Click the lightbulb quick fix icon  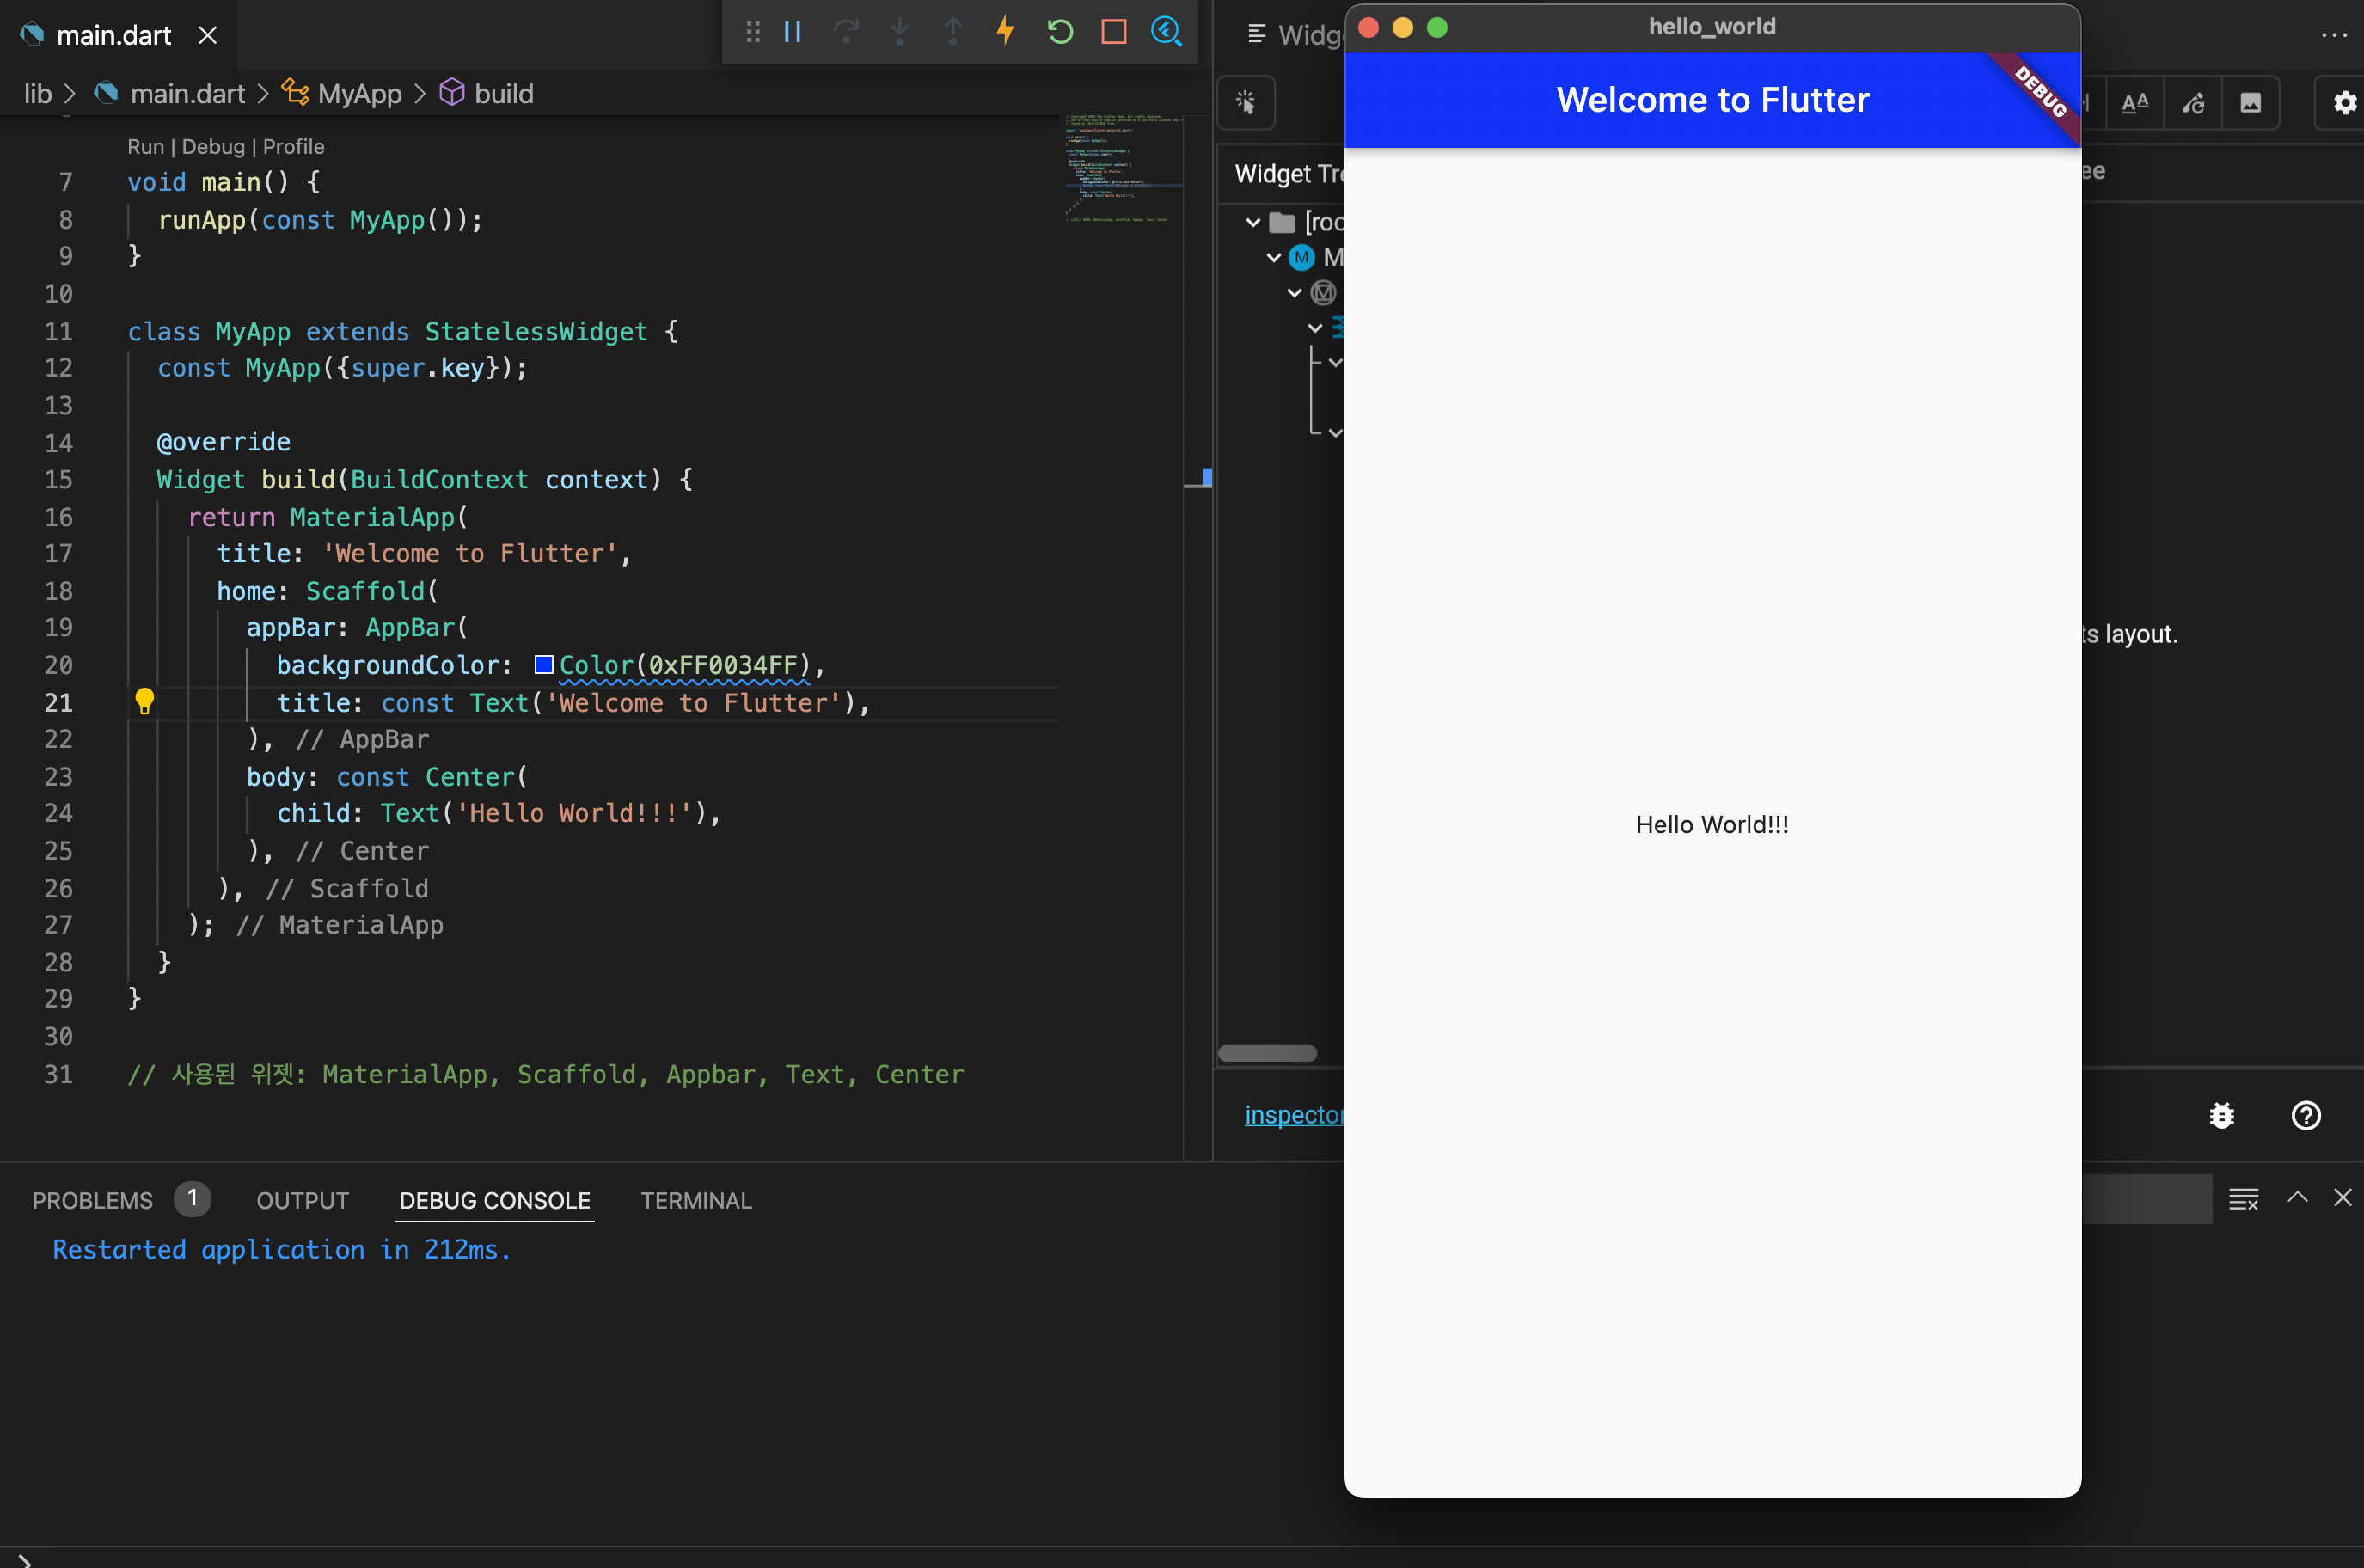144,702
